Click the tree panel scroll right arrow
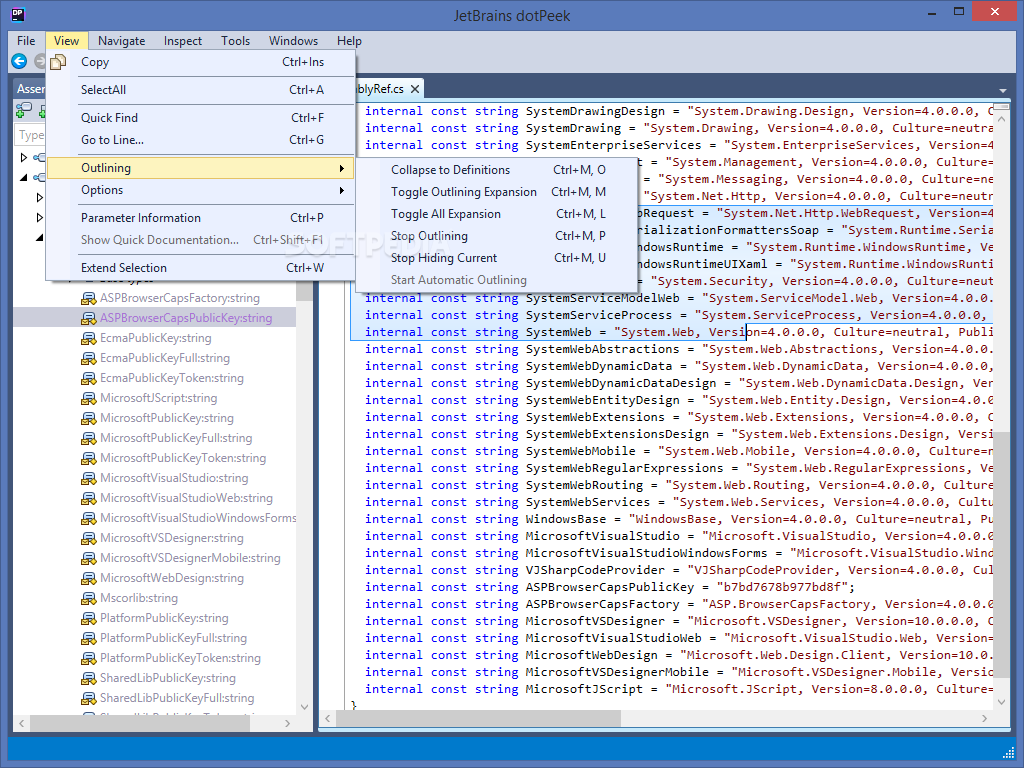This screenshot has height=768, width=1024. click(x=287, y=724)
